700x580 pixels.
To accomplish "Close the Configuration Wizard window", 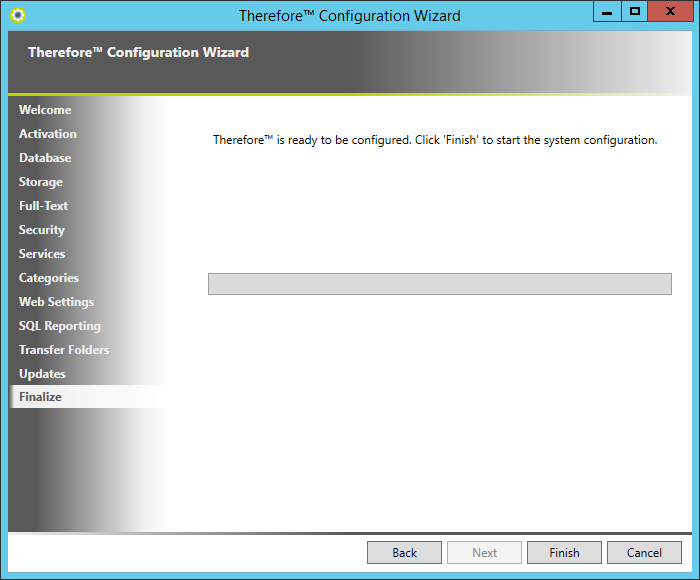I will coord(670,12).
